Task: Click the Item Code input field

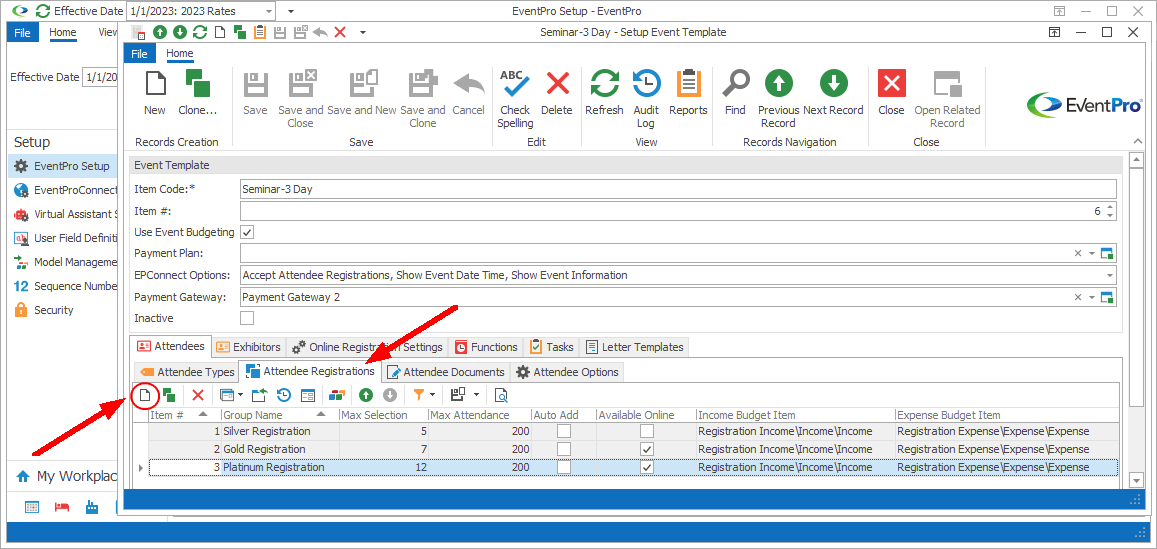Action: pos(678,188)
